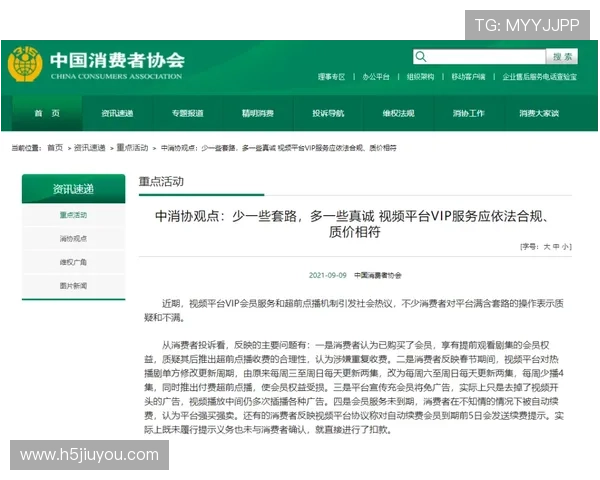The width and height of the screenshot is (600, 480).
Task: Go to 首页 in the main navigation bar
Action: click(47, 113)
